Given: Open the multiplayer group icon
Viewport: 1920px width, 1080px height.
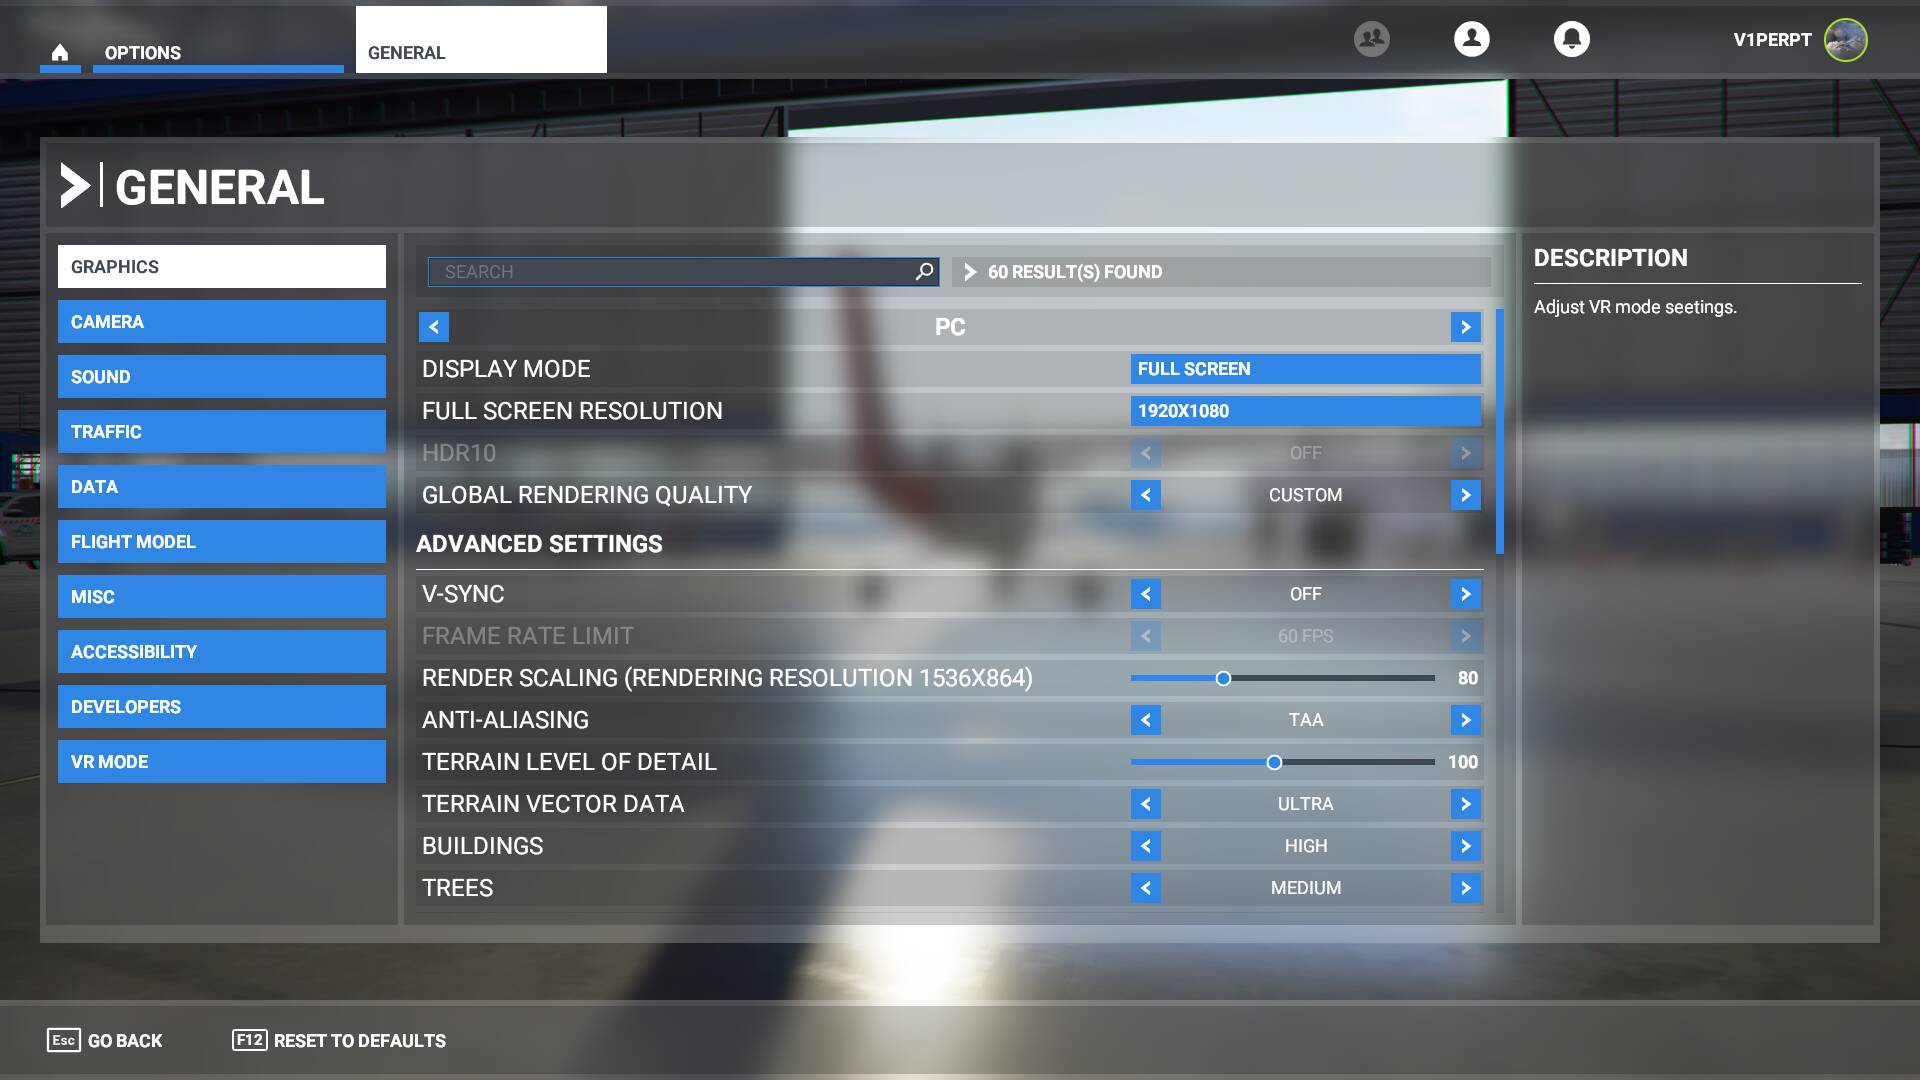Looking at the screenshot, I should tap(1371, 39).
